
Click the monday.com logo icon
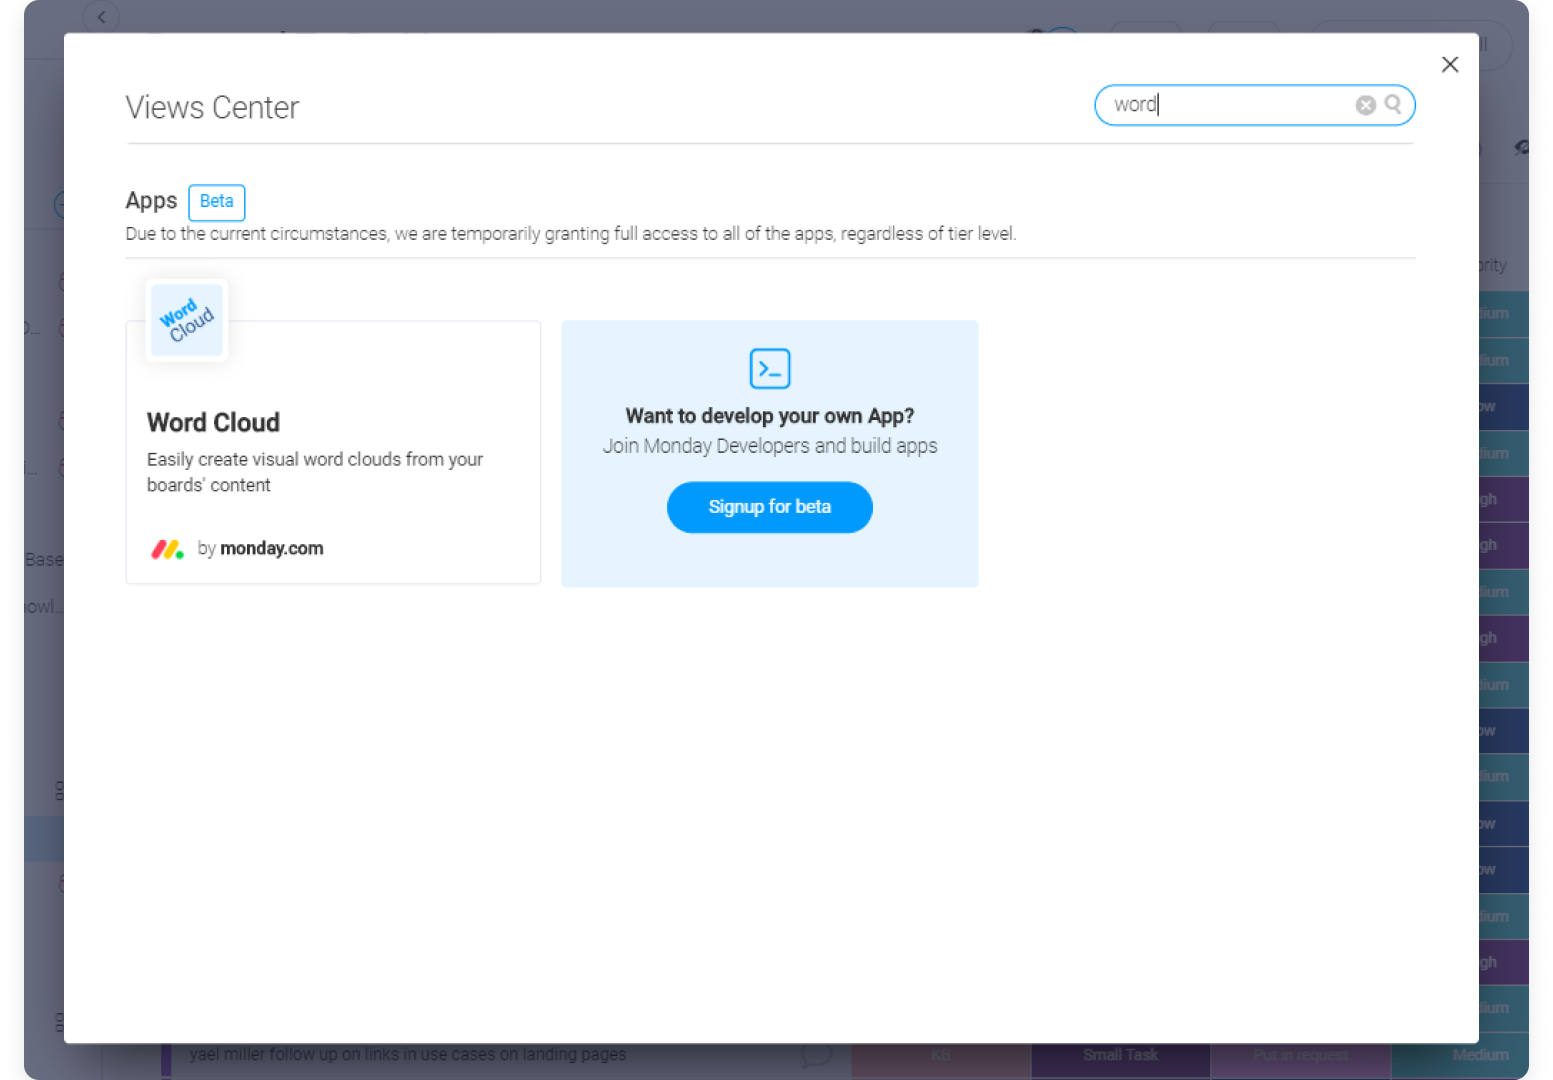pos(167,549)
